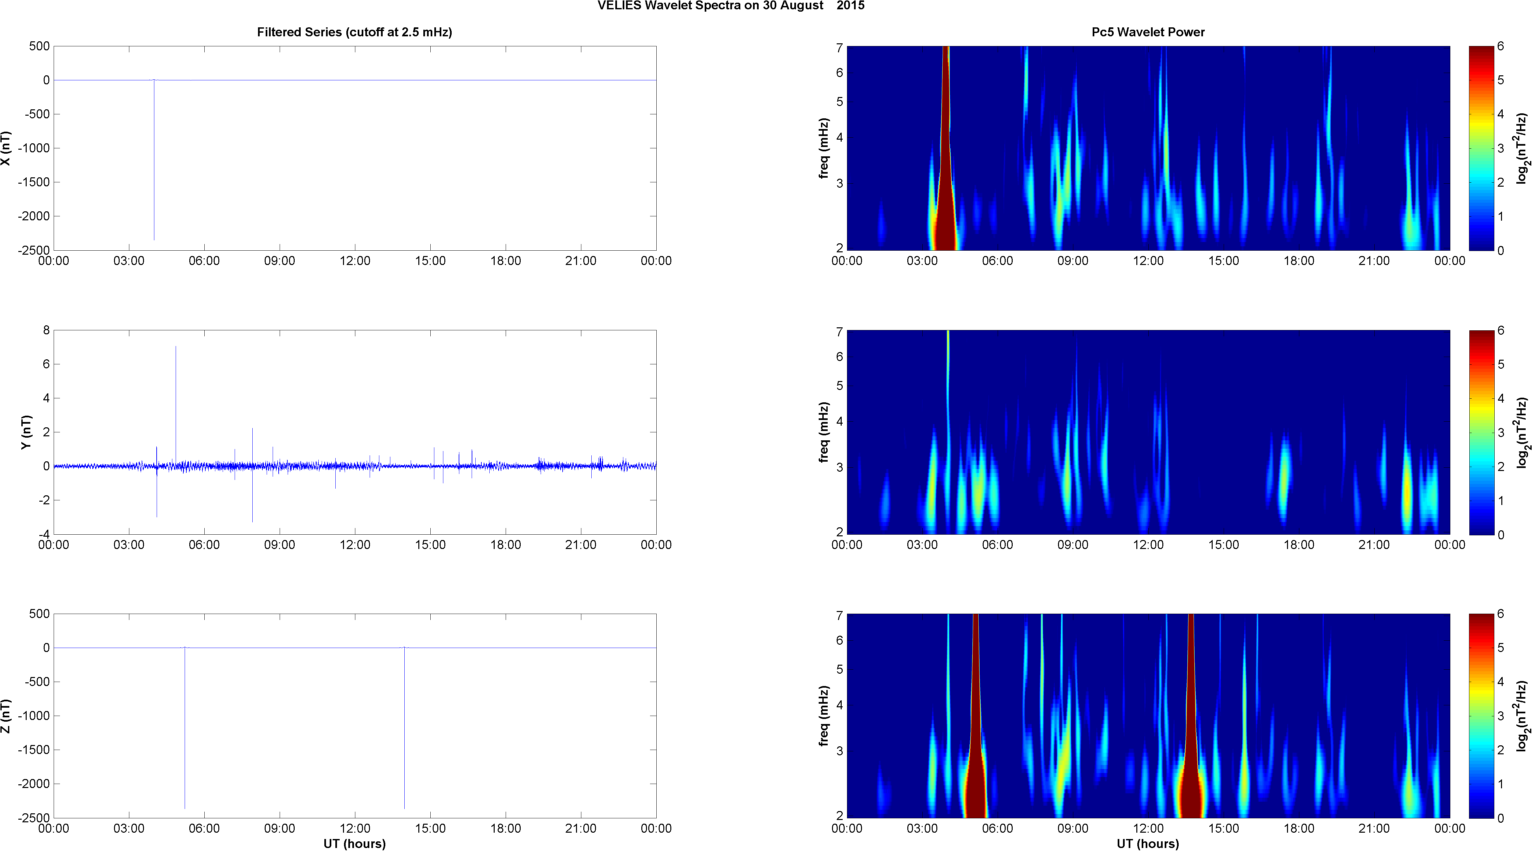Click the 09:00 tick under X wavelet plot
The image size is (1532, 851).
click(x=1073, y=261)
